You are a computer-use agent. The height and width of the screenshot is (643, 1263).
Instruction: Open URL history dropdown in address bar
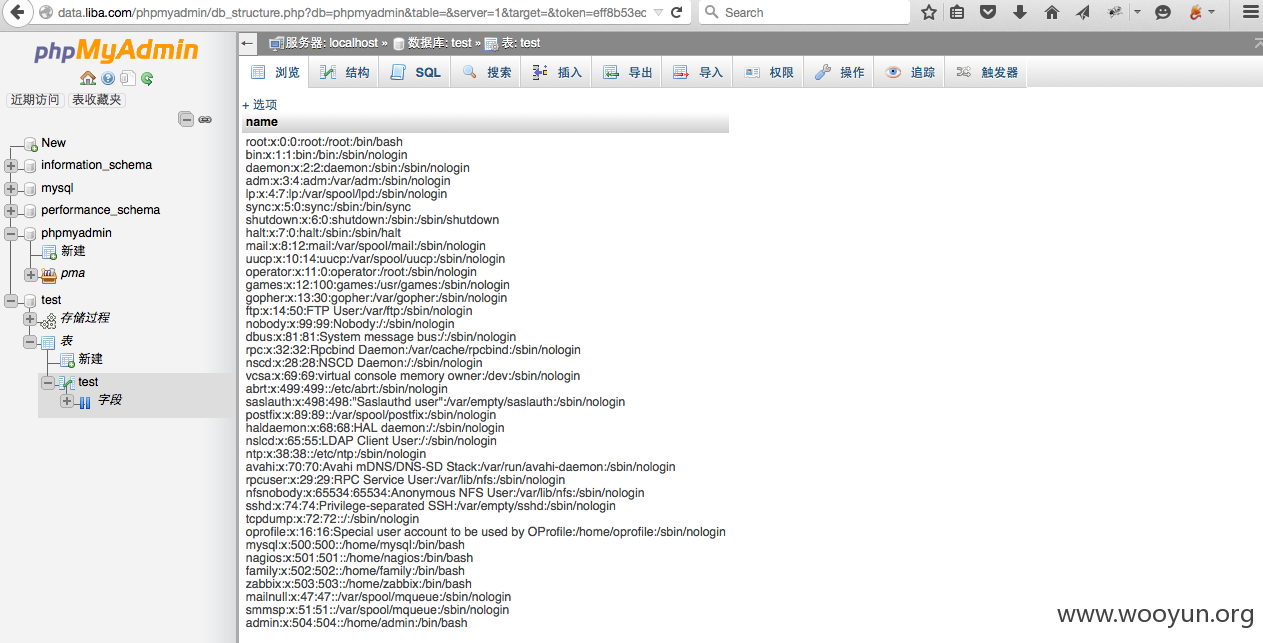pos(657,13)
